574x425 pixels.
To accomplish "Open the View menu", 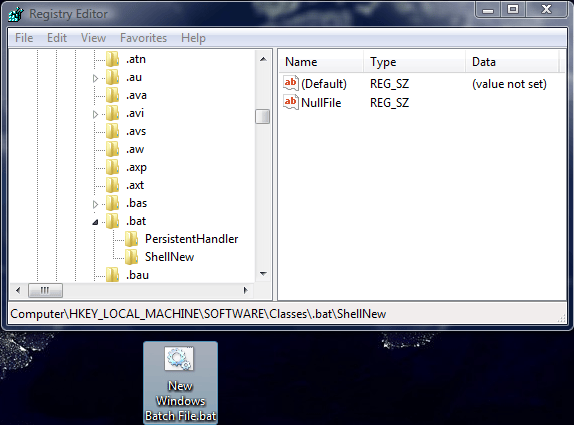I will (93, 38).
